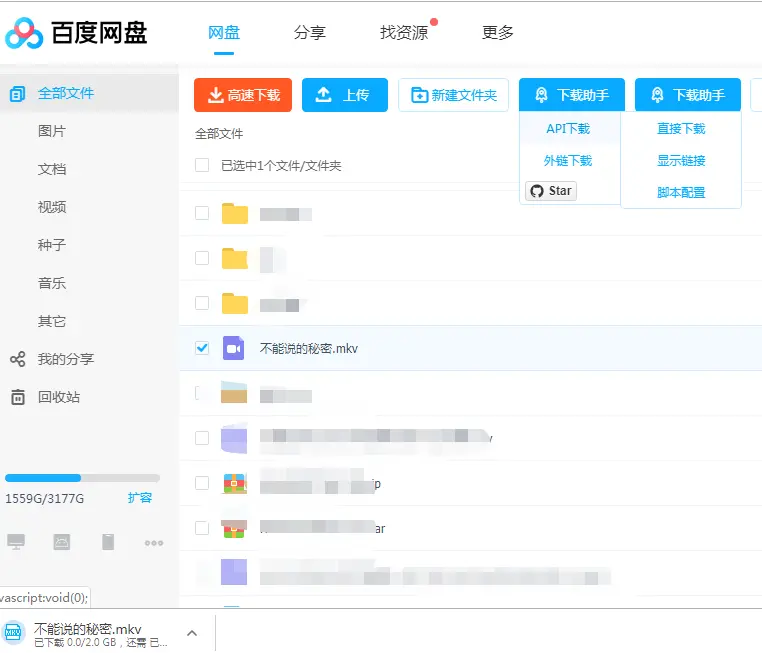Click the 新建文件夹 button
Image resolution: width=762 pixels, height=653 pixels.
(x=453, y=95)
